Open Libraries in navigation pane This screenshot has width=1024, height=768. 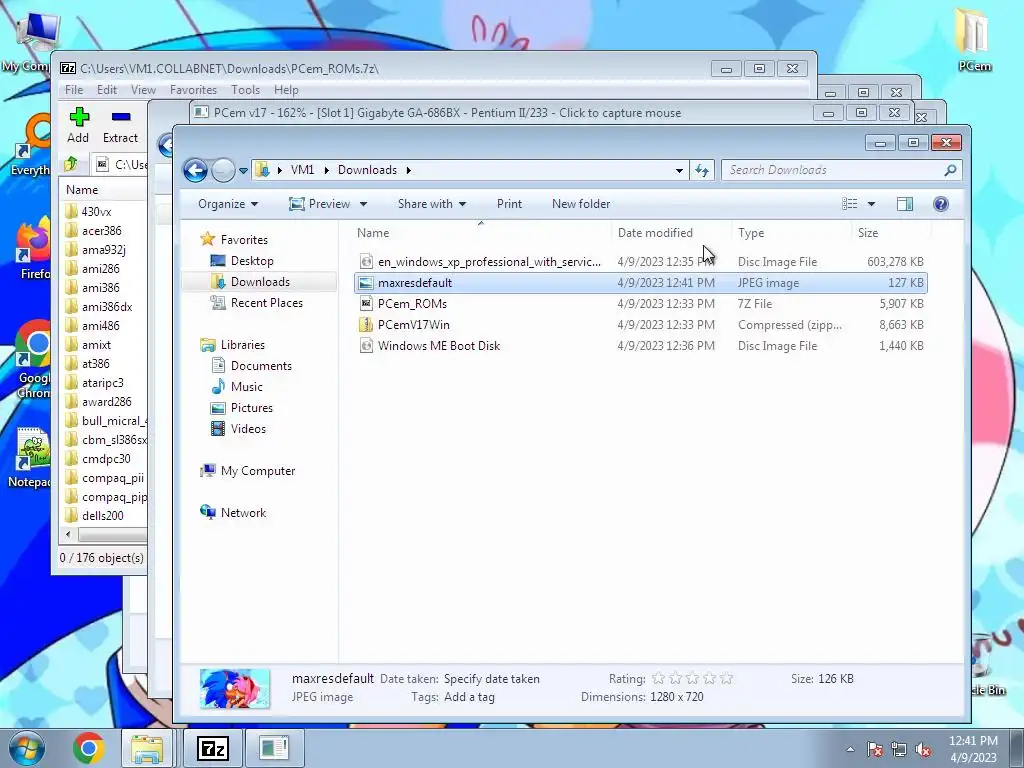[242, 345]
